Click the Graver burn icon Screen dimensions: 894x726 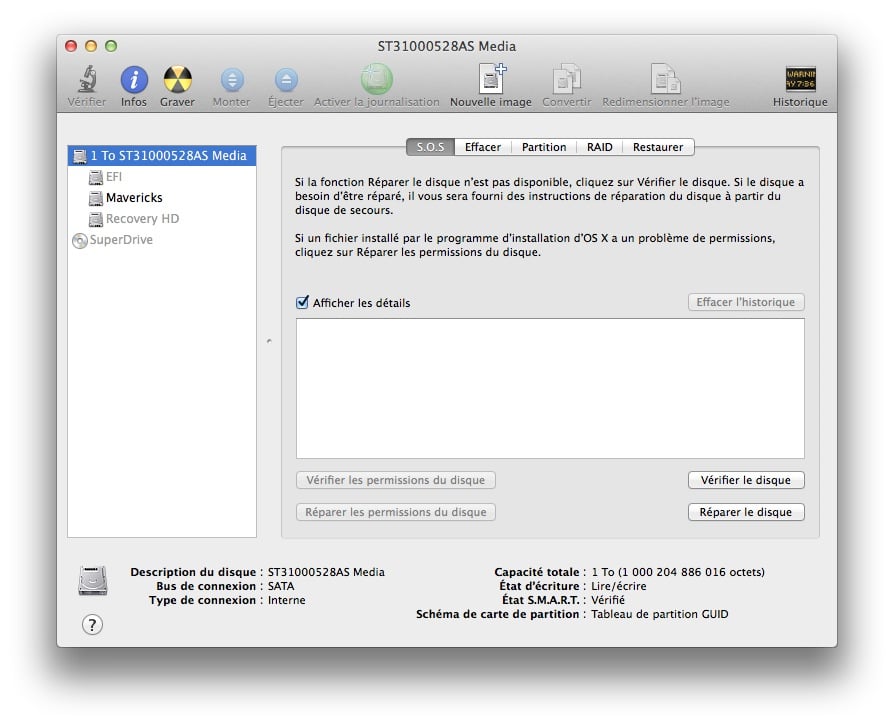coord(177,80)
